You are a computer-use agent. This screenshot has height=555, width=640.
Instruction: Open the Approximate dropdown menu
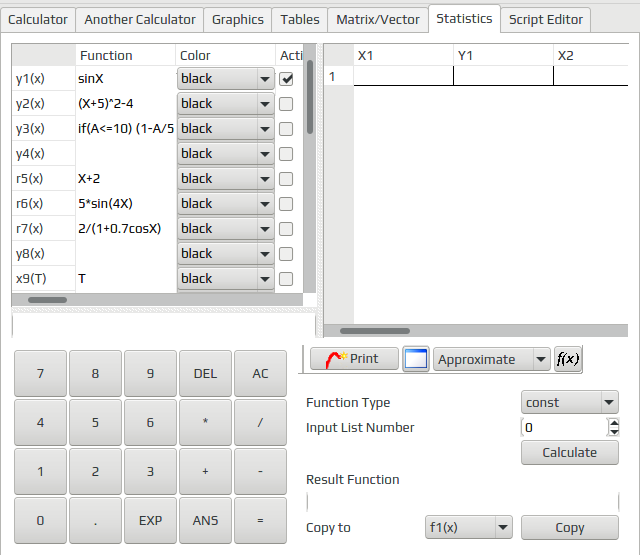tap(492, 359)
